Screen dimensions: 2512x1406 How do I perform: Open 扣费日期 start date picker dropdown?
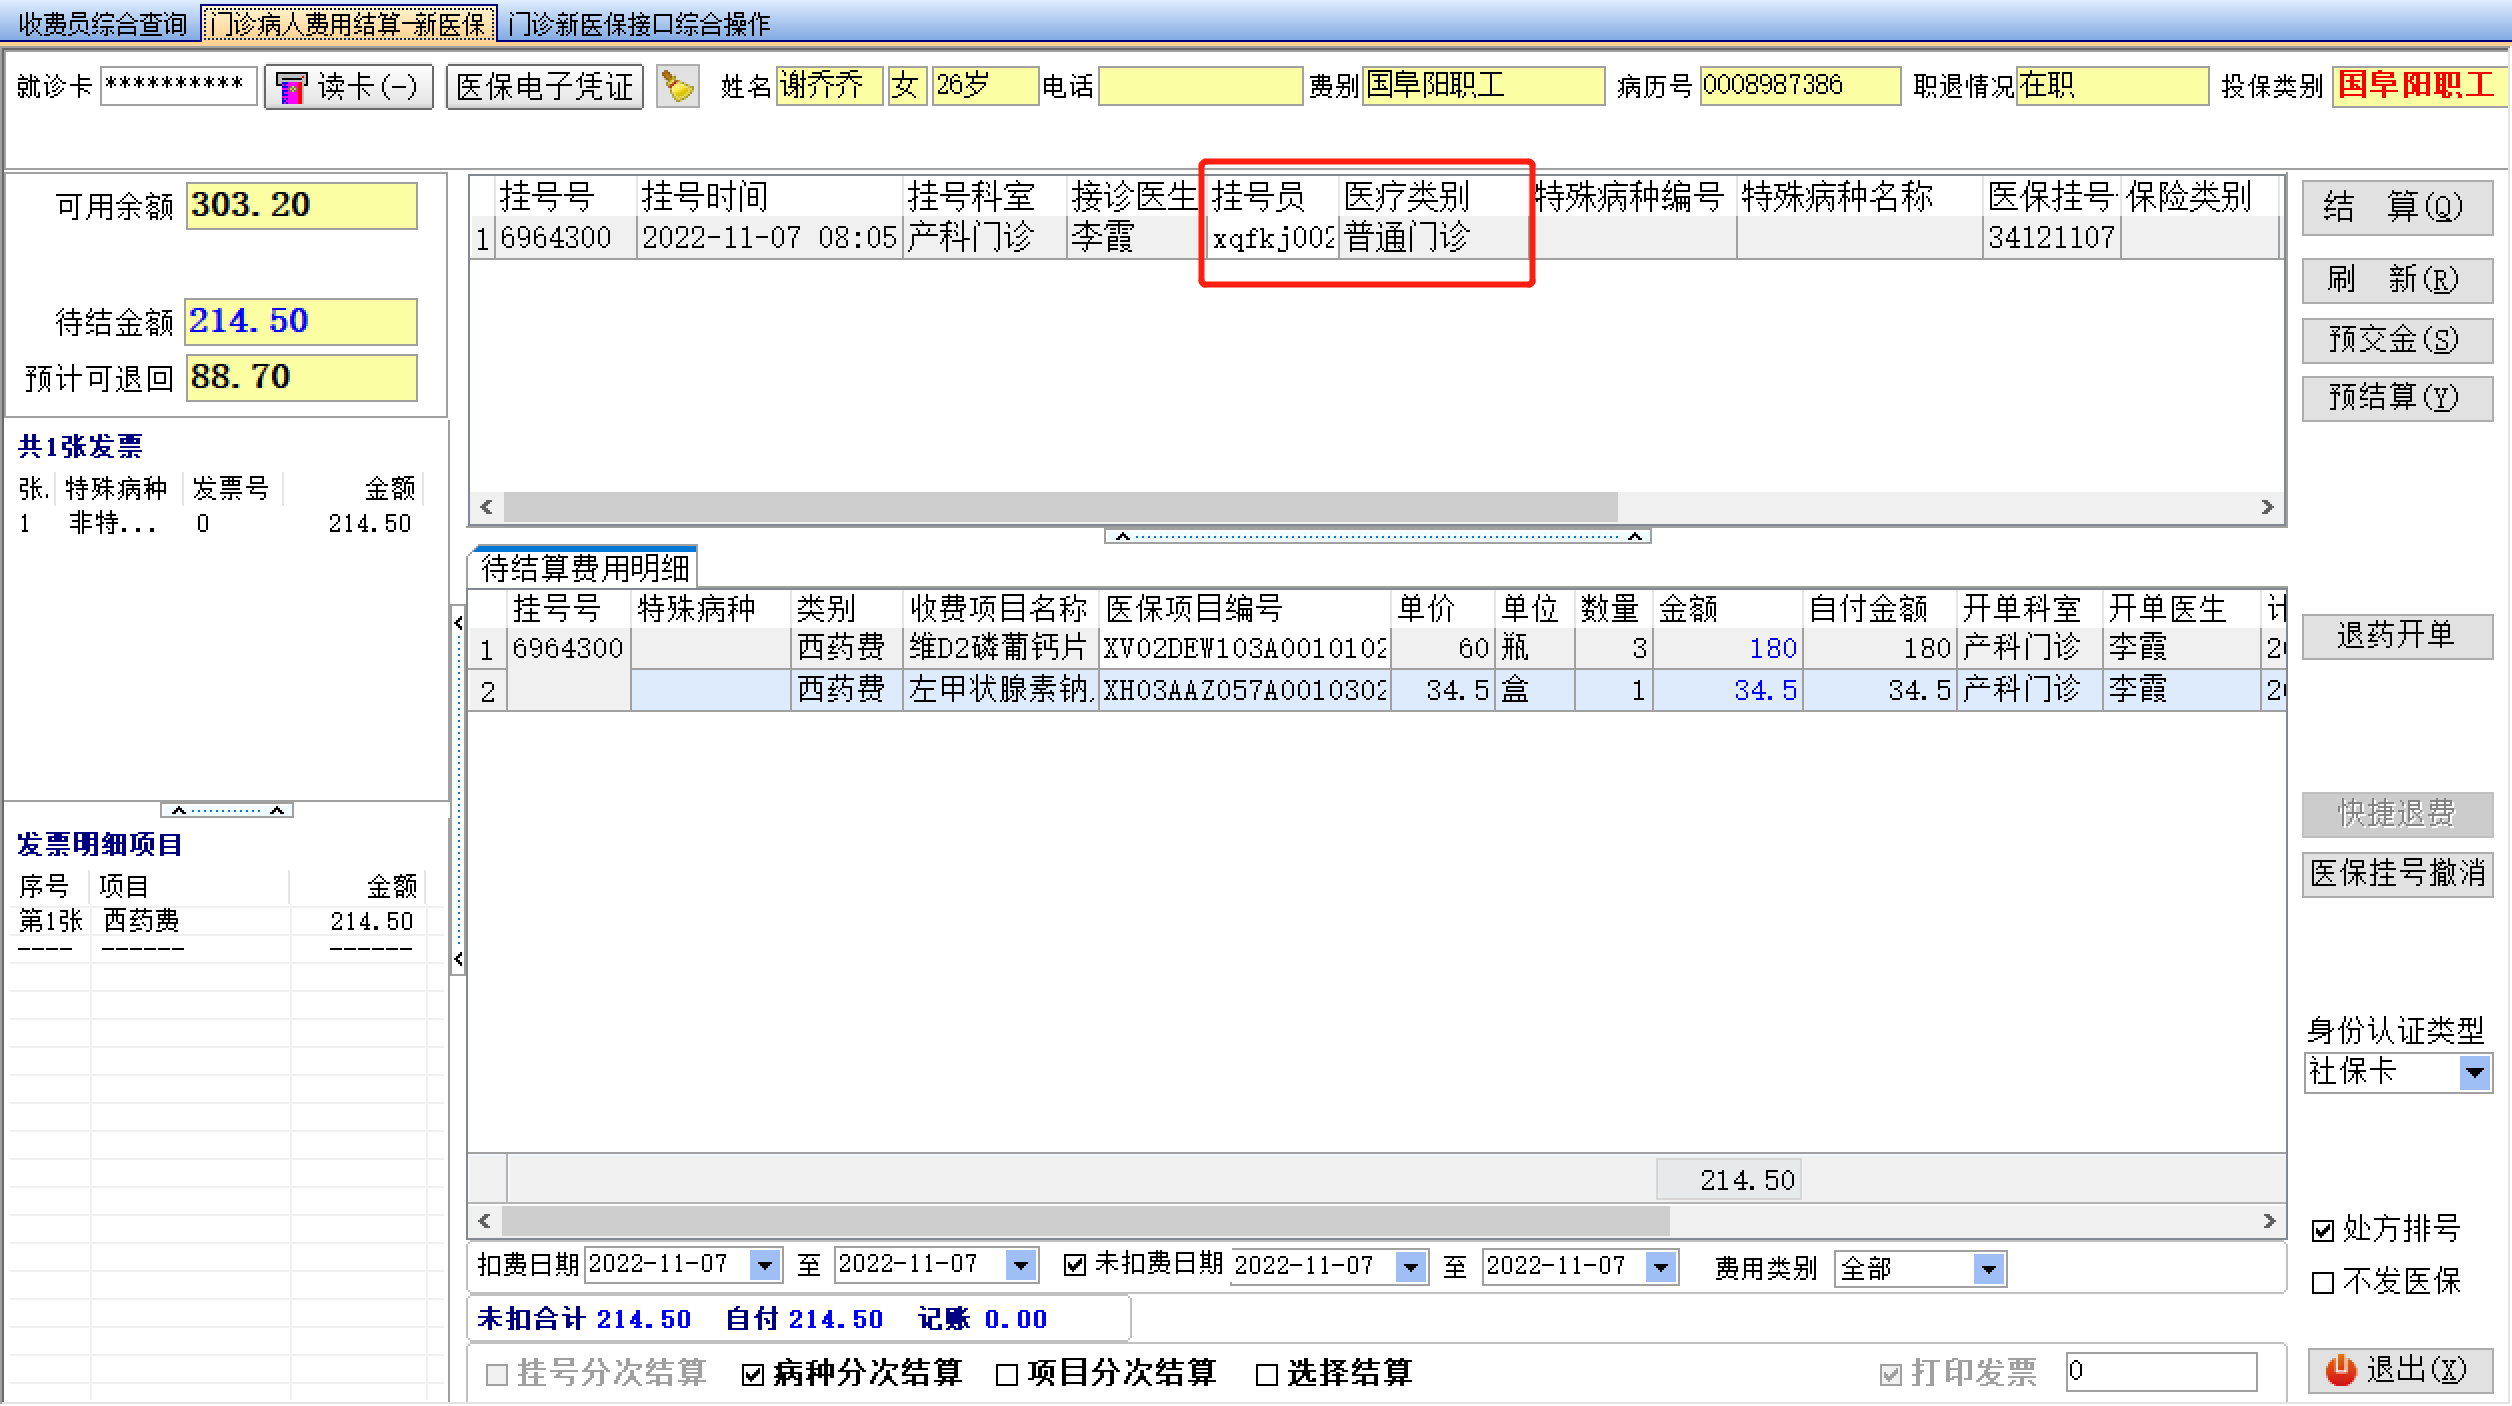(765, 1265)
